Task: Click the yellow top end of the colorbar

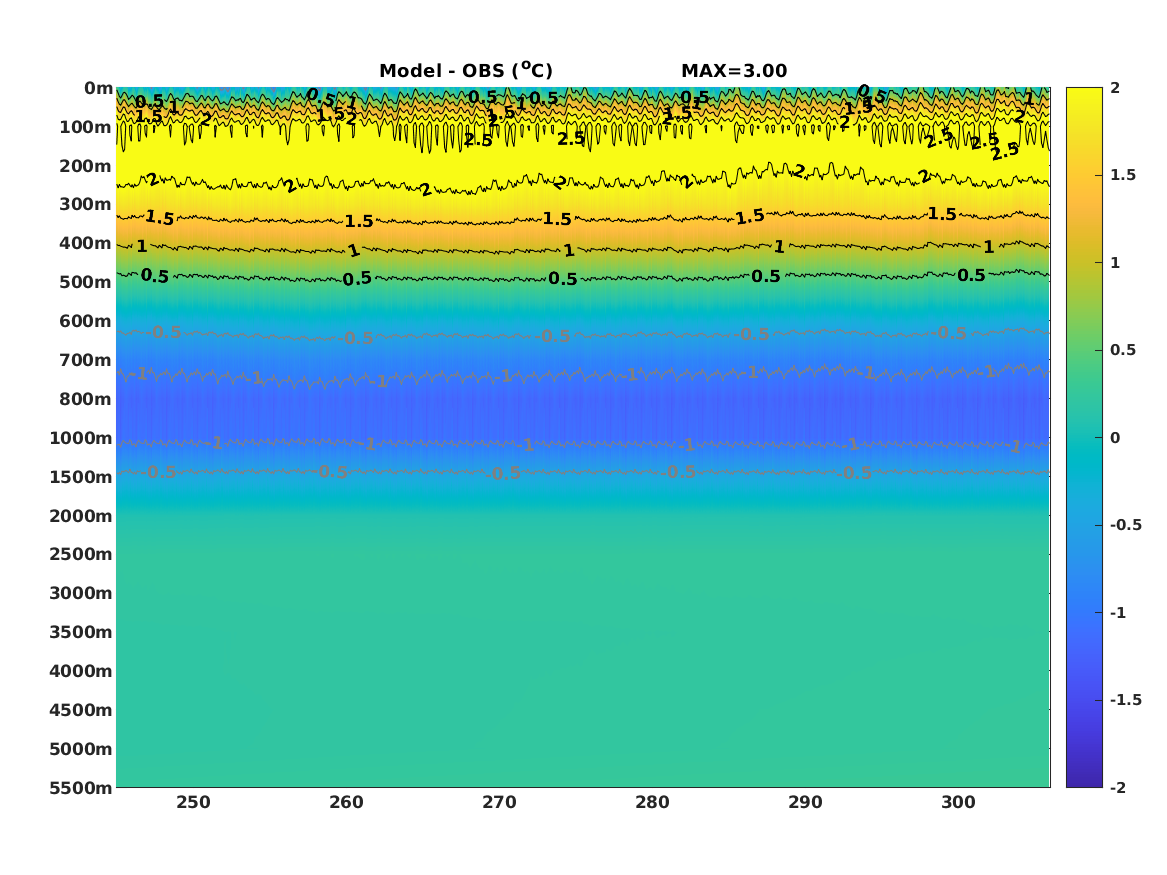Action: pos(1084,97)
